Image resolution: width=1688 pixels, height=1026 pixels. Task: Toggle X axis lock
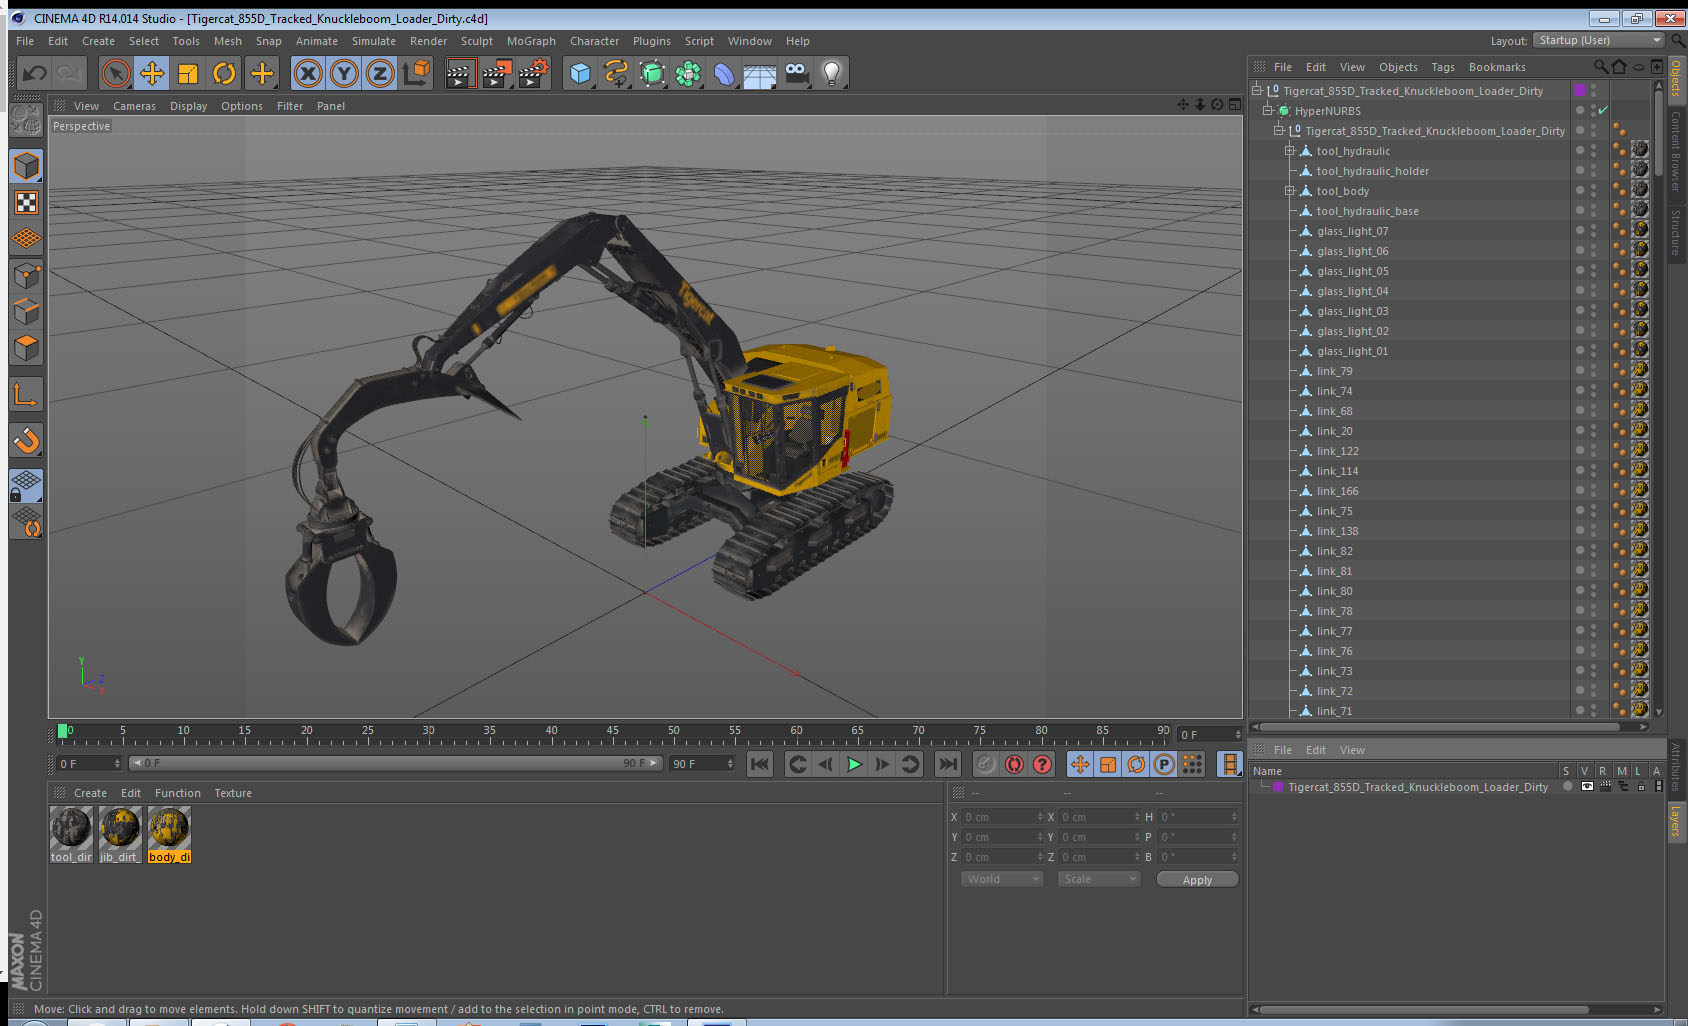click(x=308, y=73)
